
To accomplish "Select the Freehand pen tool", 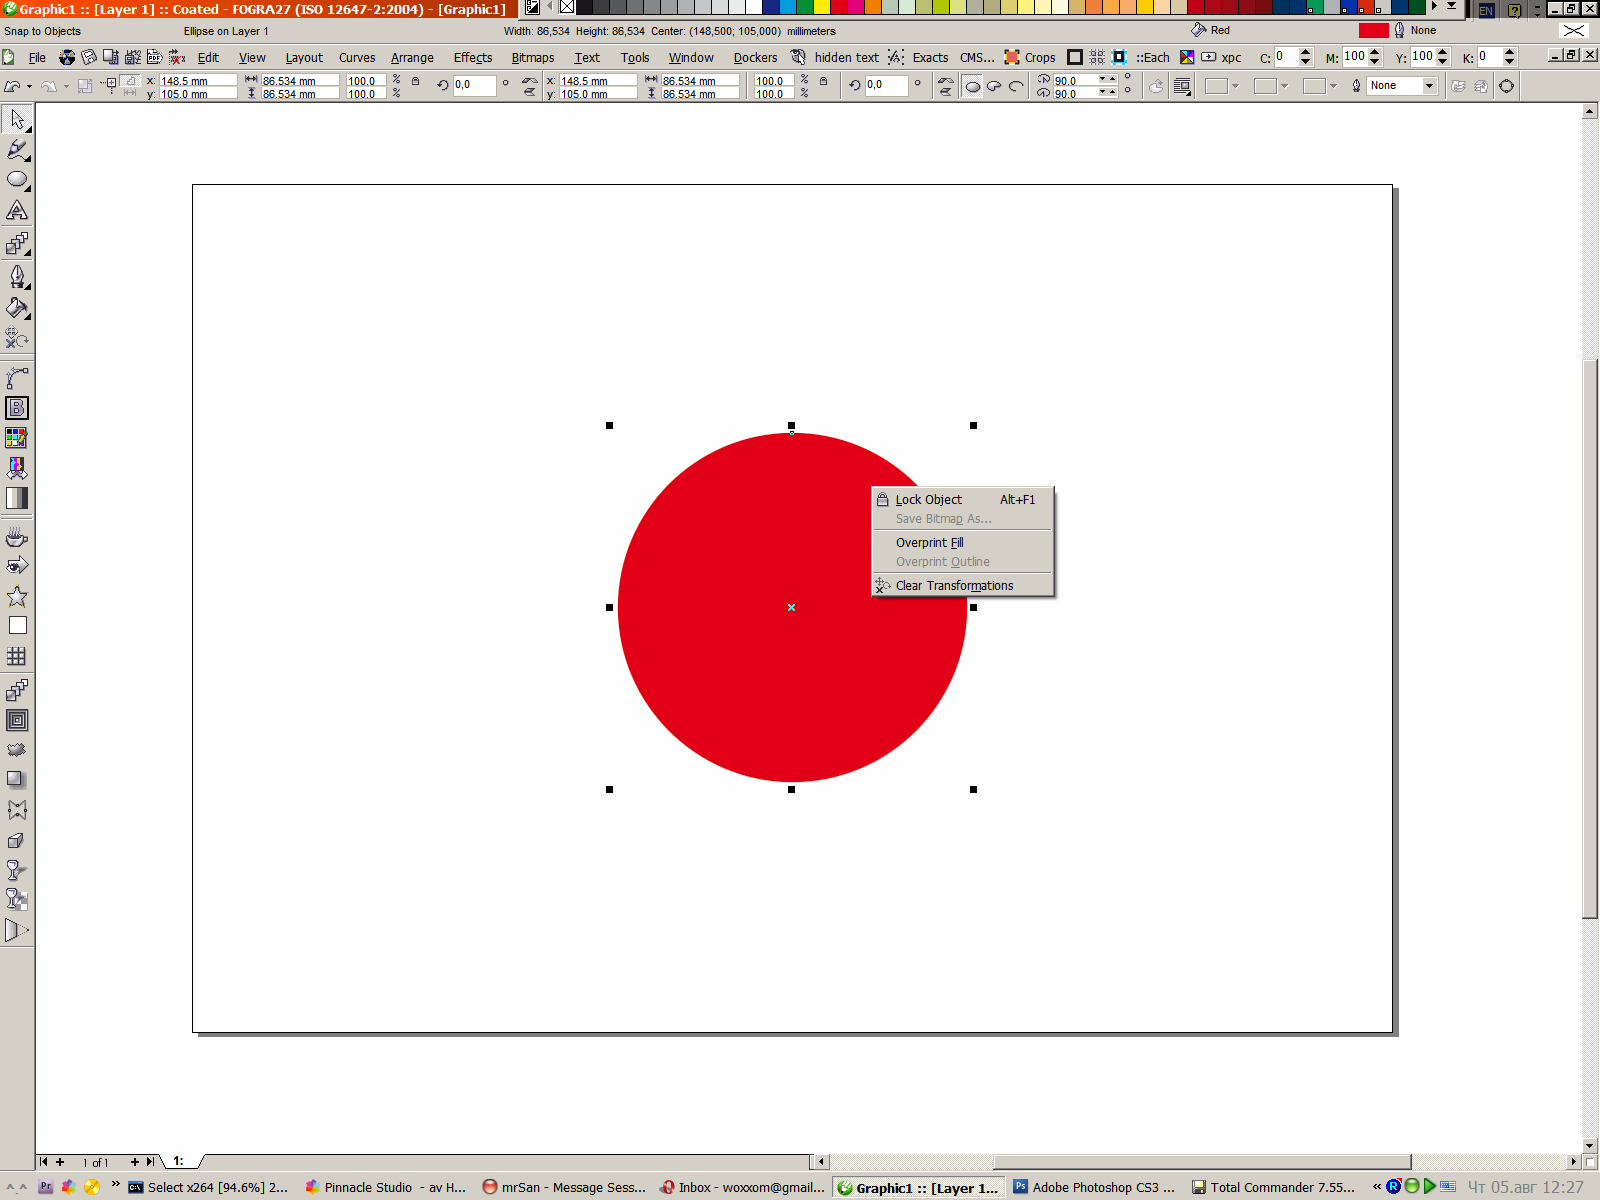I will [x=17, y=150].
